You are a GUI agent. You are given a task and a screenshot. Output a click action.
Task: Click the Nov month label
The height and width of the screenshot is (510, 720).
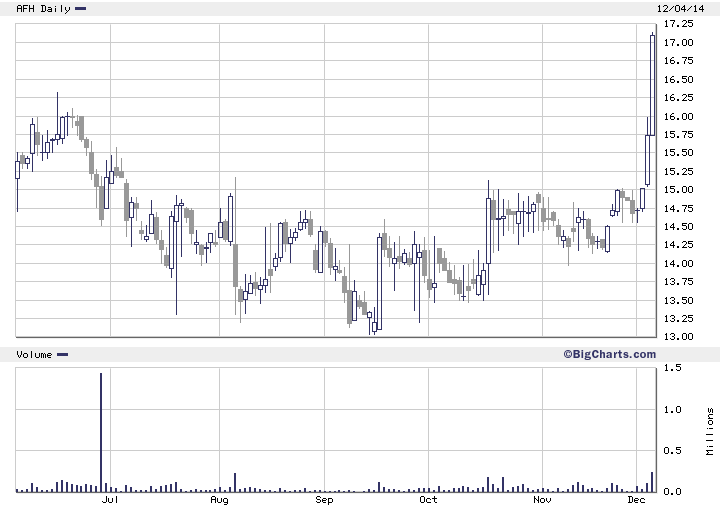(542, 499)
